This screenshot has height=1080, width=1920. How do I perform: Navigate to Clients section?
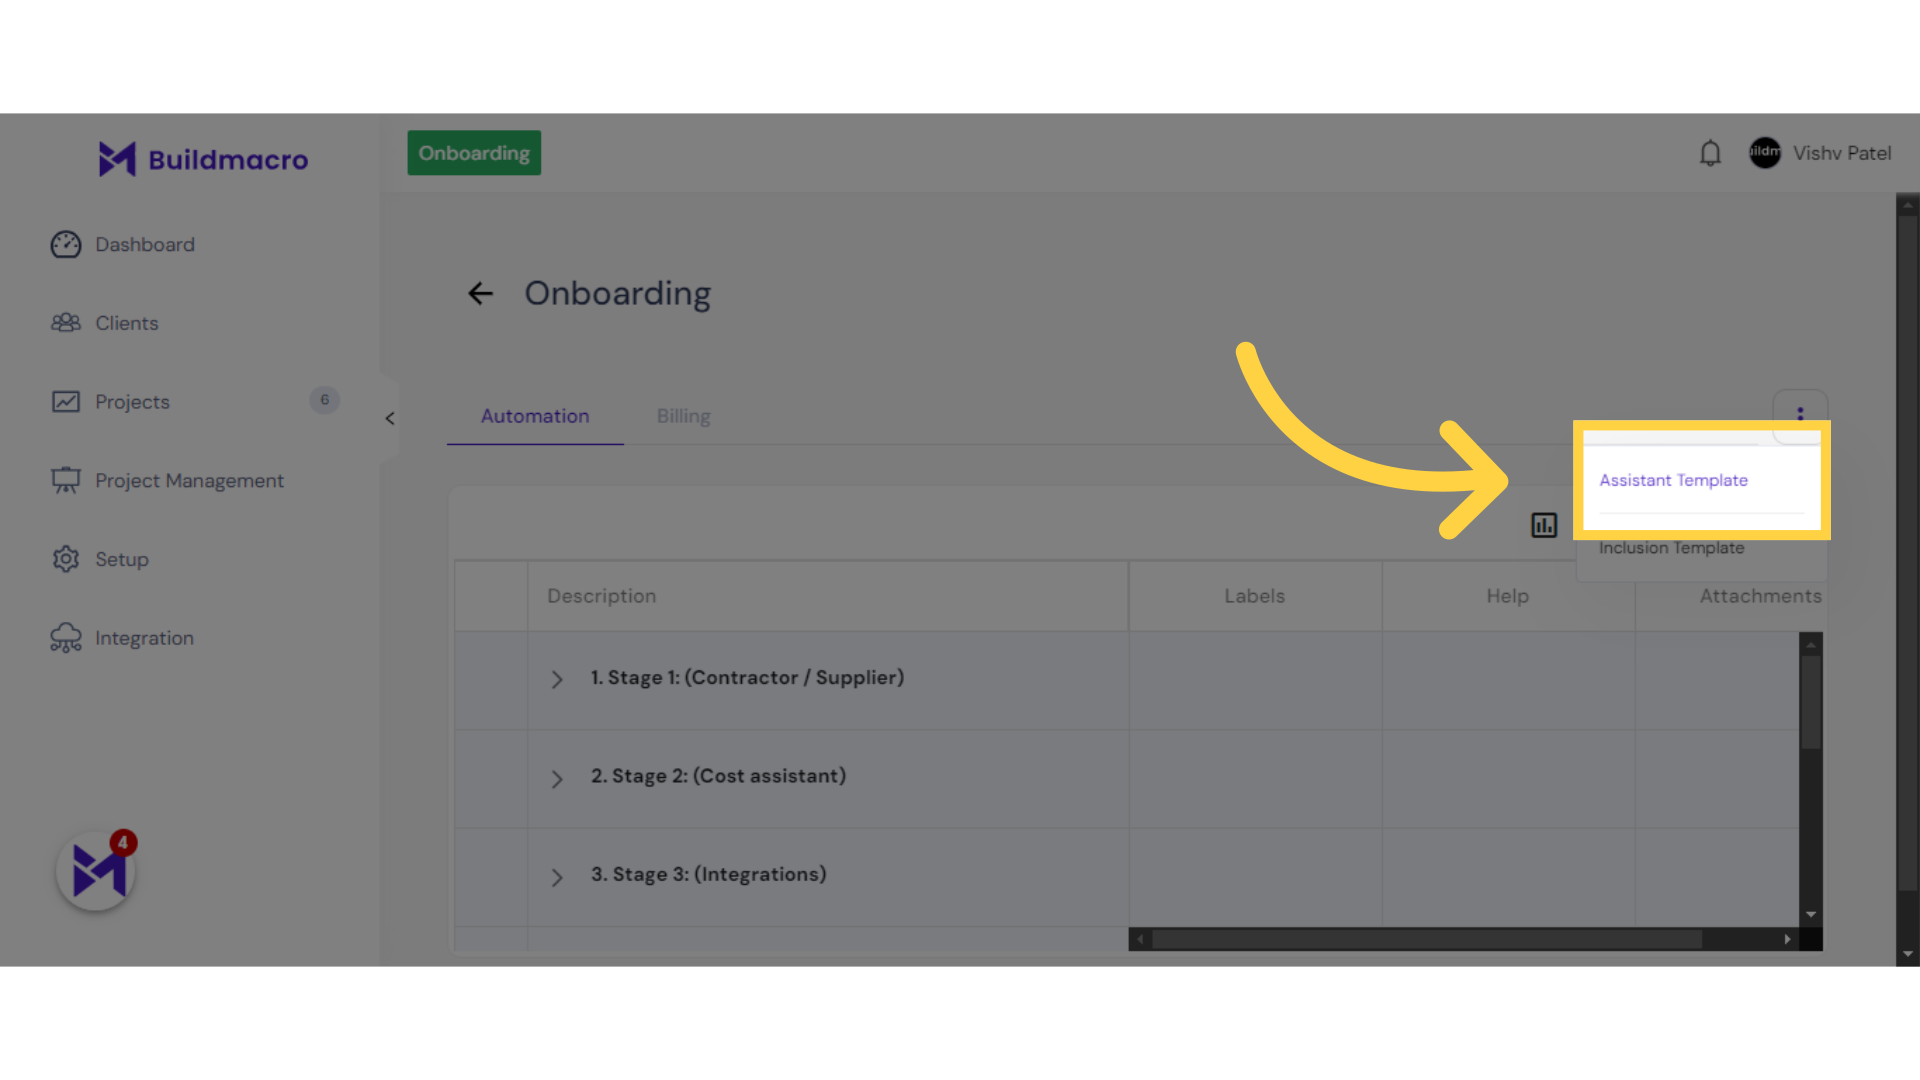coord(127,323)
